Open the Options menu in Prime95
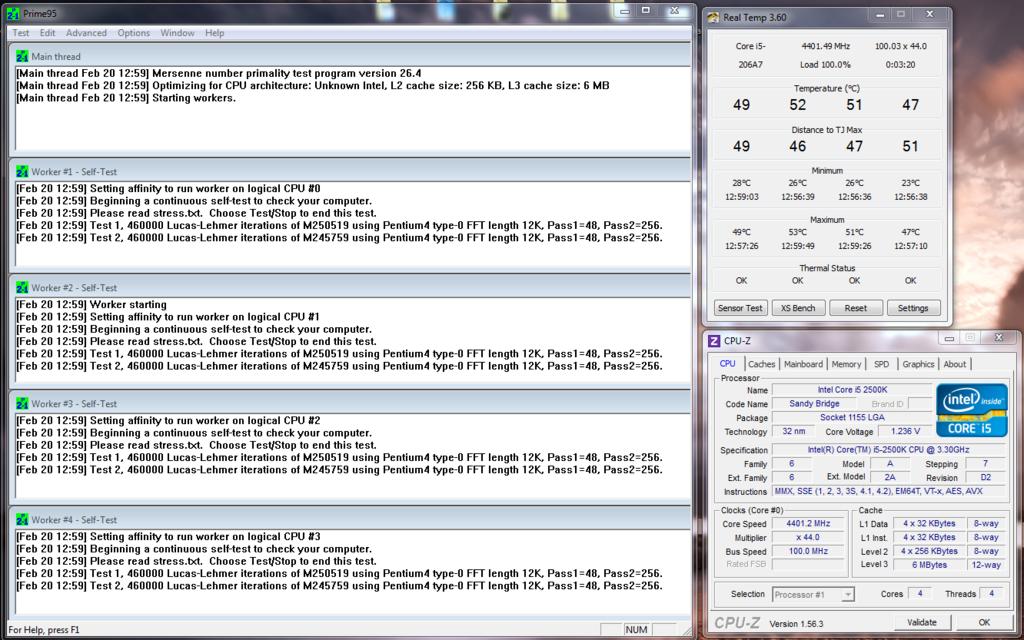 [x=134, y=33]
